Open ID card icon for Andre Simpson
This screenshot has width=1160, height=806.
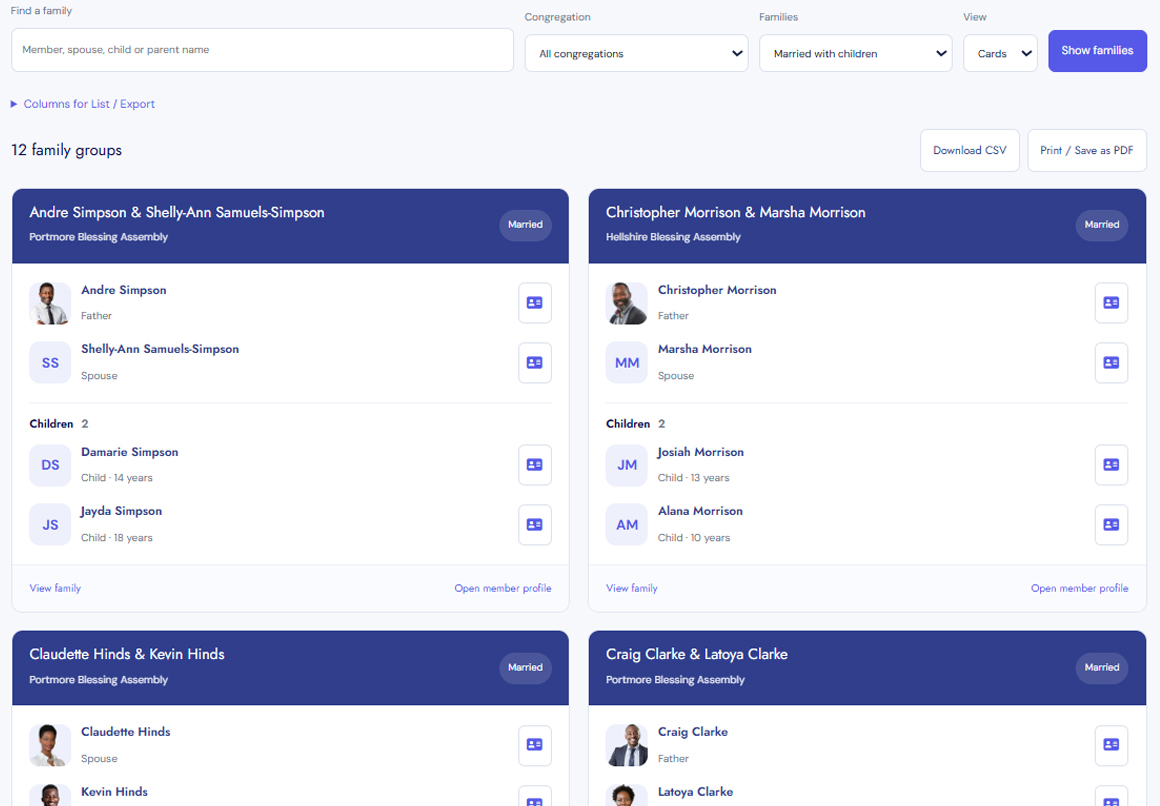(534, 303)
